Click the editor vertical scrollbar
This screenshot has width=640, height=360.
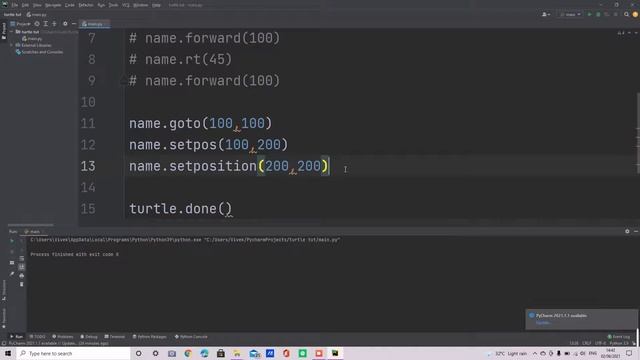[x=638, y=133]
